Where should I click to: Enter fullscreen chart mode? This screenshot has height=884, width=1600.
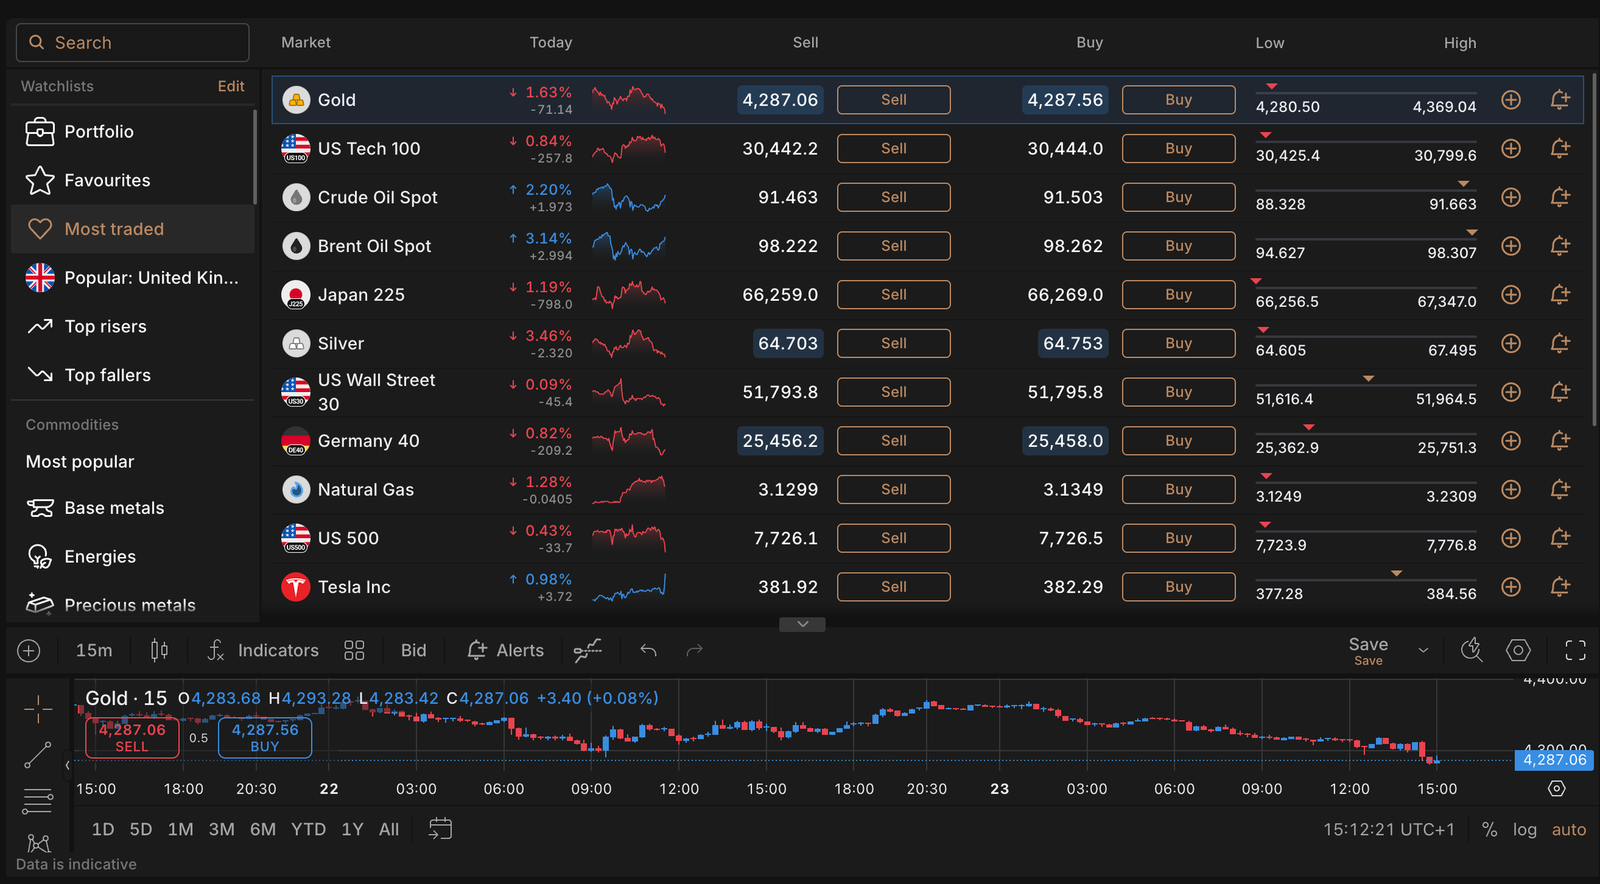(1575, 651)
